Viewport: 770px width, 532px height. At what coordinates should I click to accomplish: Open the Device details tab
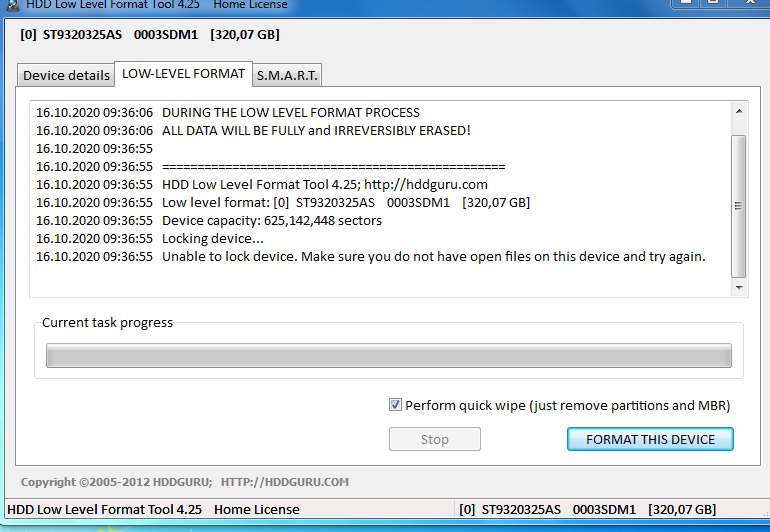click(x=66, y=76)
